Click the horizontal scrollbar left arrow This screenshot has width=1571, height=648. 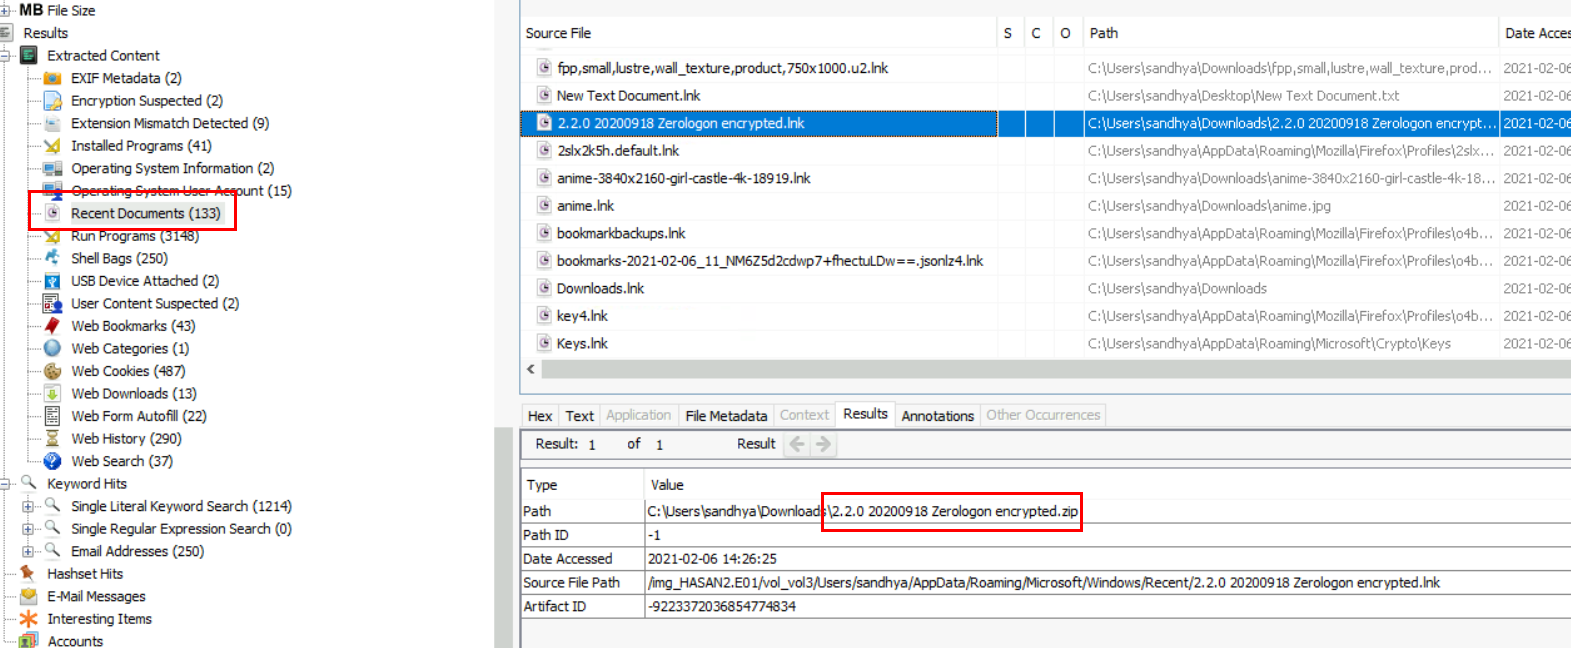click(x=531, y=369)
